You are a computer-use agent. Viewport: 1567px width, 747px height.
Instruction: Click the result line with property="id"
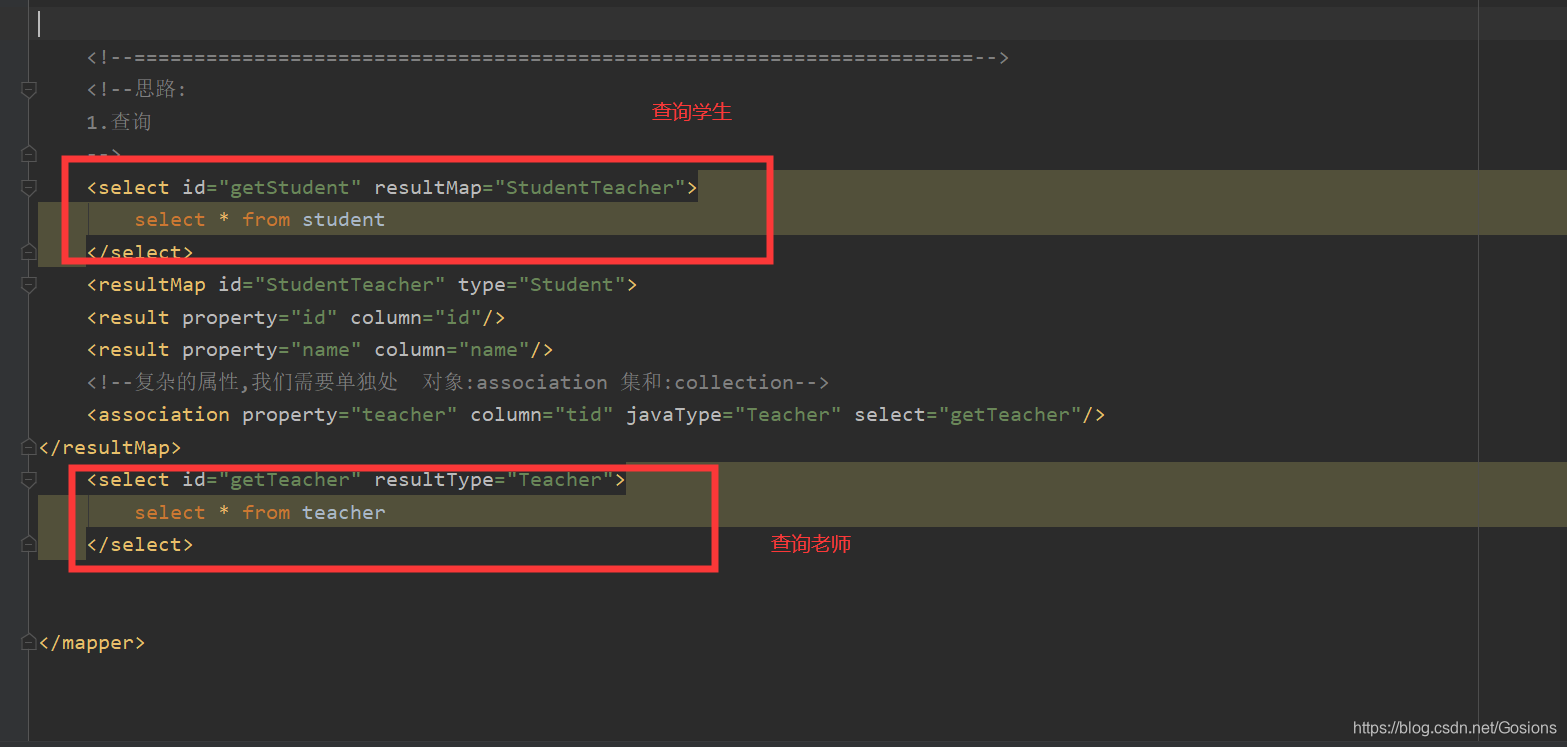point(296,317)
